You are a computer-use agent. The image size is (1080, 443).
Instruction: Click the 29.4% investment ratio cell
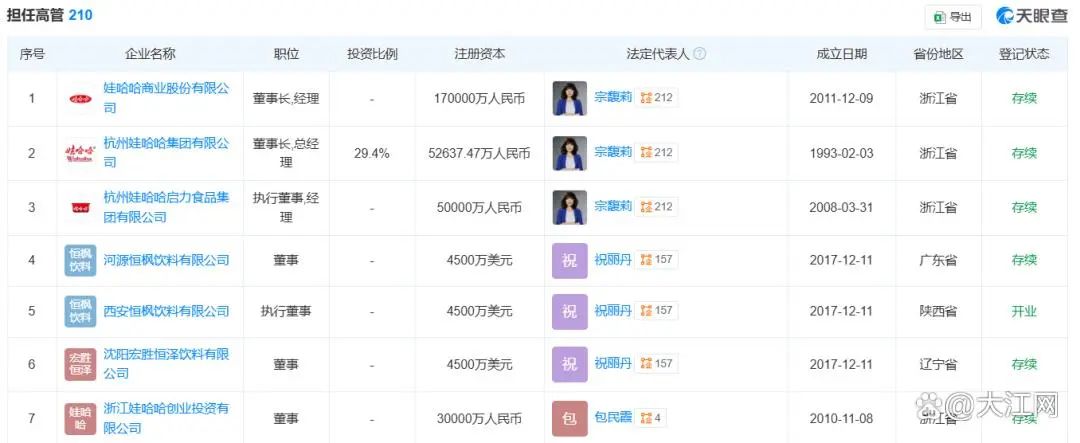pyautogui.click(x=372, y=153)
